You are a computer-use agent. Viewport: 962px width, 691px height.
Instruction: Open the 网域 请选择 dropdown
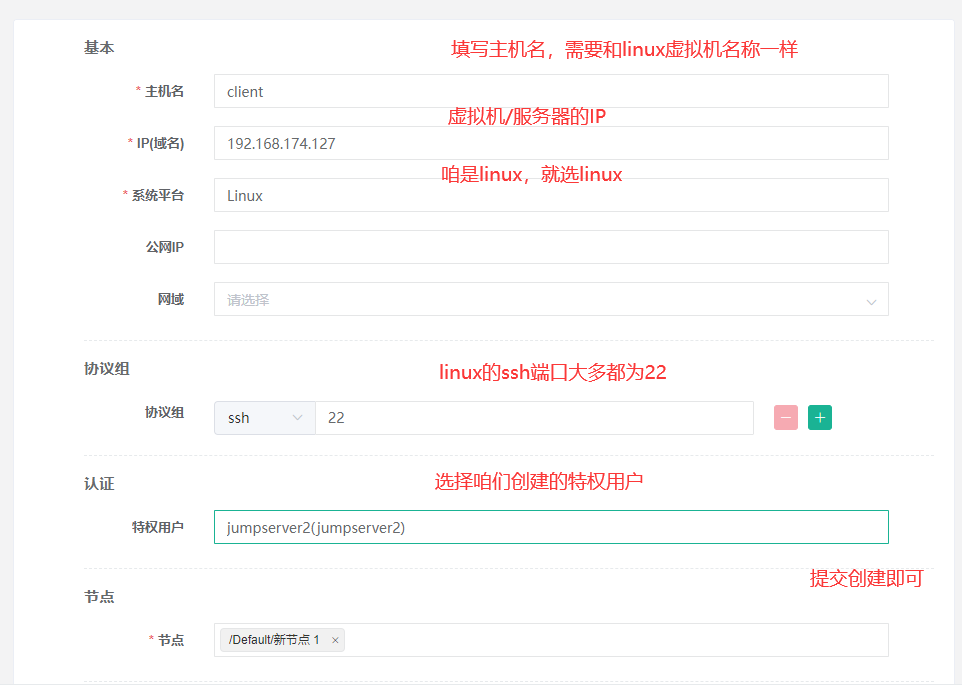point(550,298)
